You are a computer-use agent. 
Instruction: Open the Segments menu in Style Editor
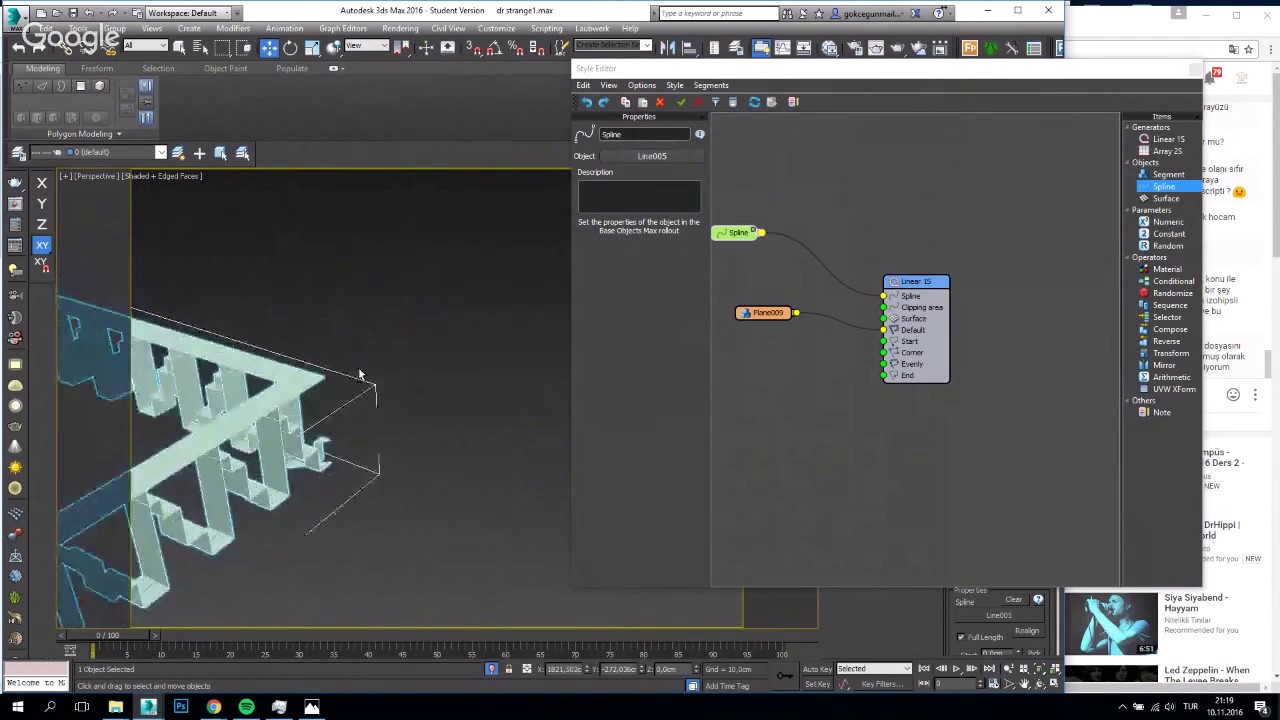point(711,85)
